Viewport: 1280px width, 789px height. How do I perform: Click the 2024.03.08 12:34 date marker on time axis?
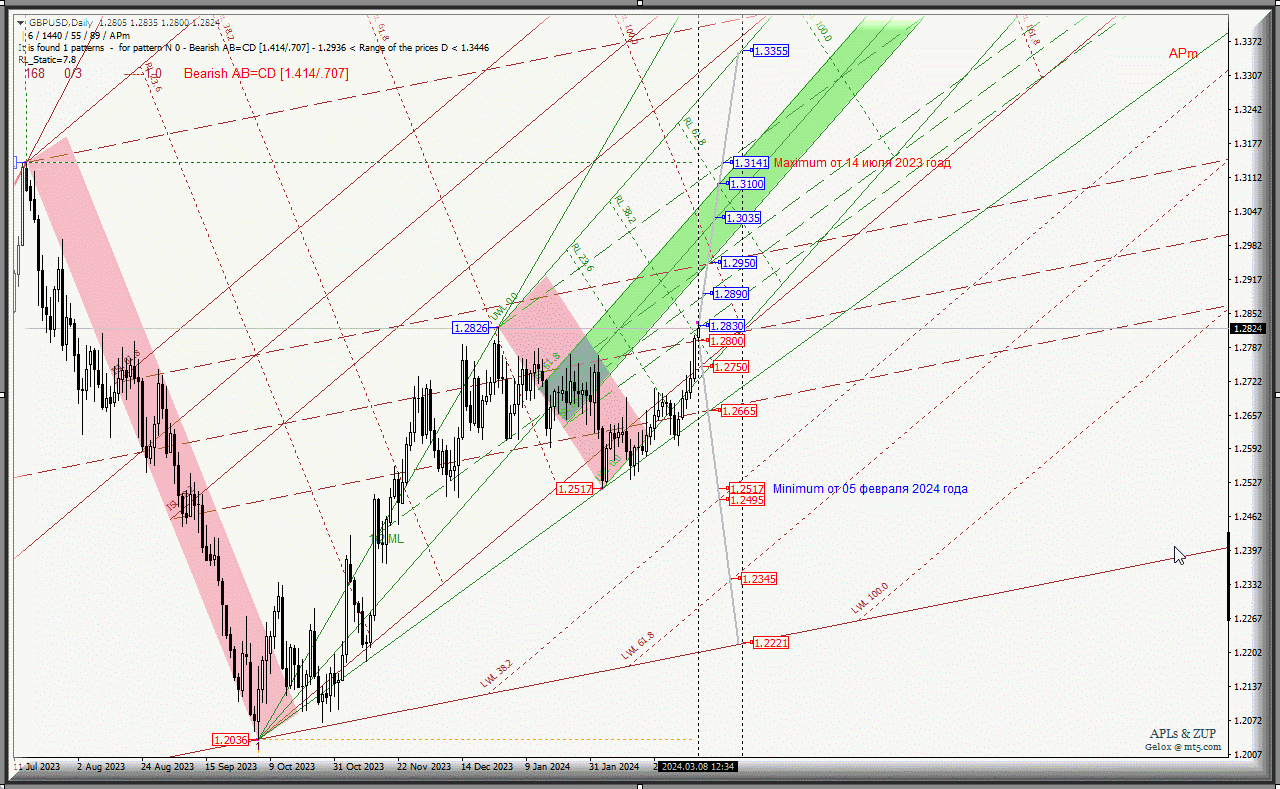click(x=698, y=767)
